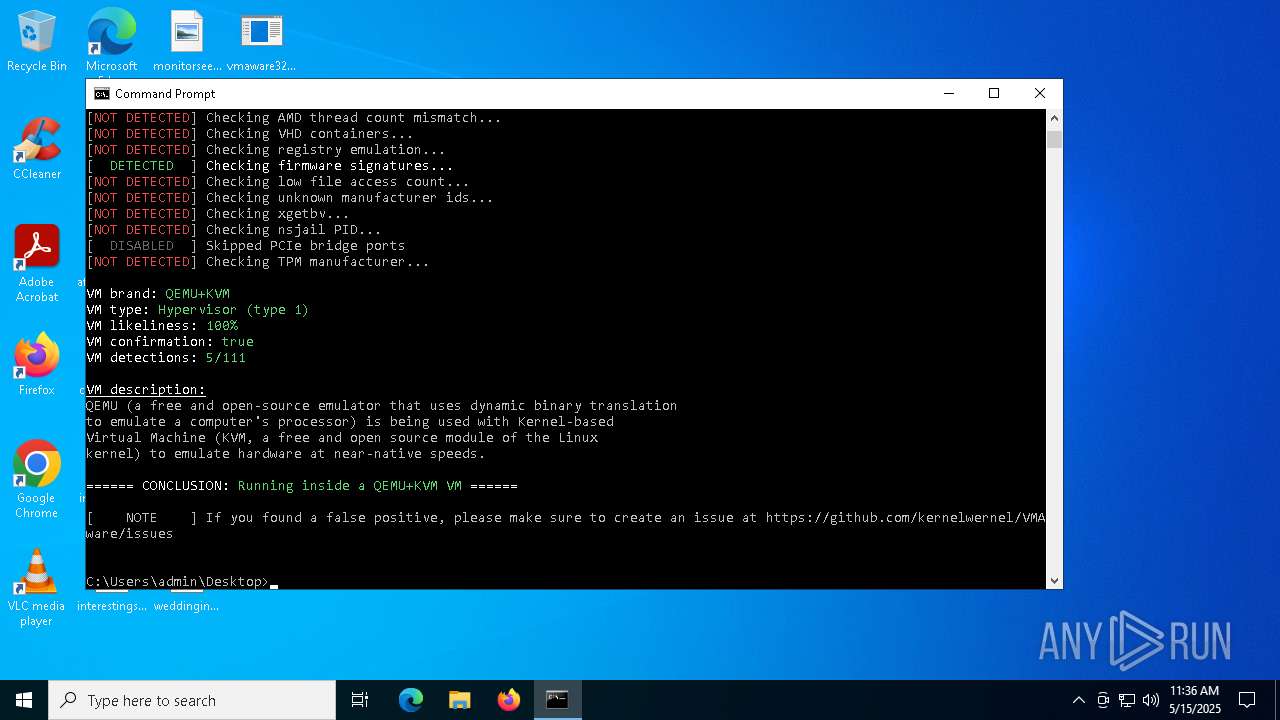Open Firefox from the taskbar
Image resolution: width=1280 pixels, height=720 pixels.
pos(509,700)
